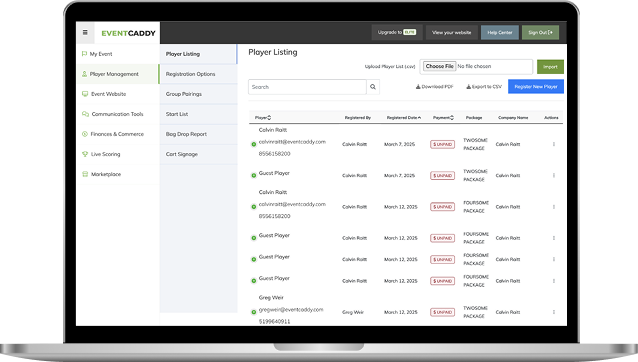Sort by Registered Date column
Image resolution: width=638 pixels, height=362 pixels.
pos(404,118)
